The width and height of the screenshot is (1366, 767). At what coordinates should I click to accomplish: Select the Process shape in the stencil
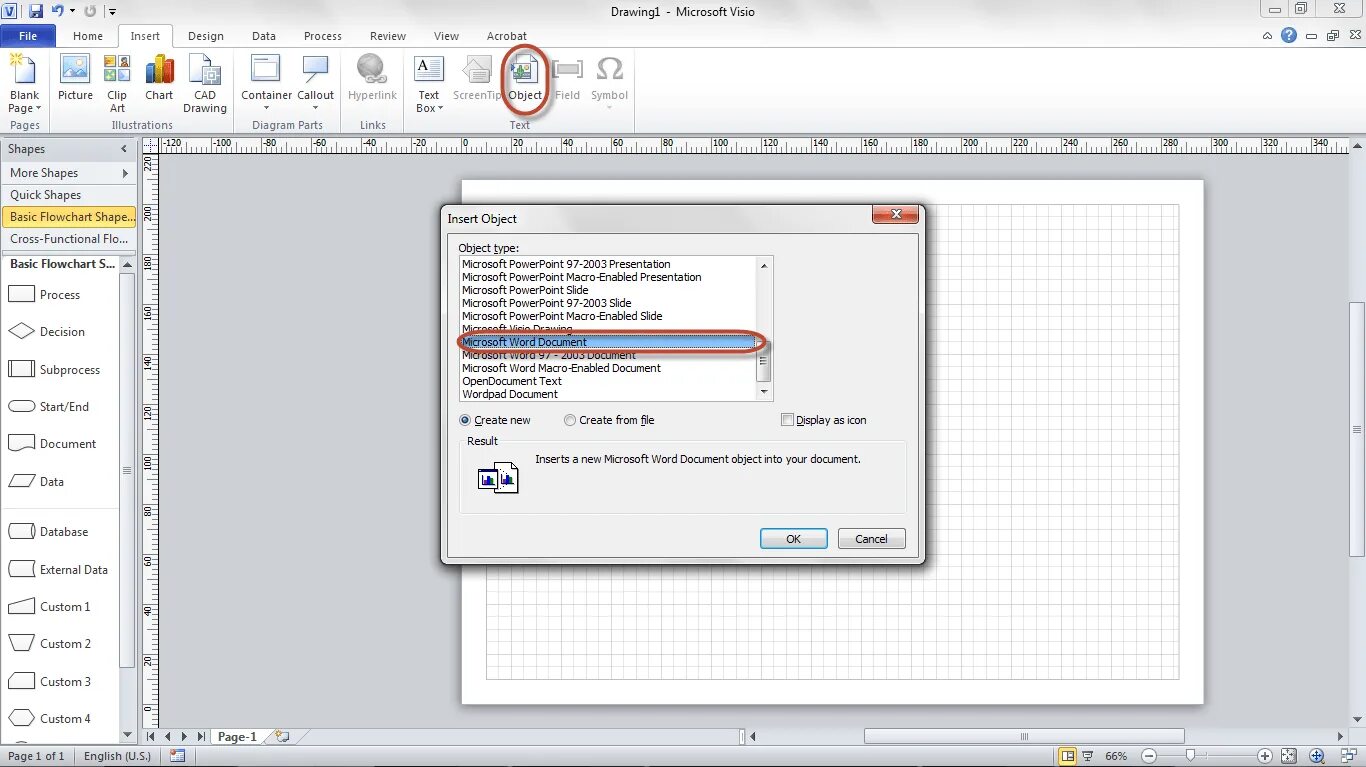click(x=45, y=294)
